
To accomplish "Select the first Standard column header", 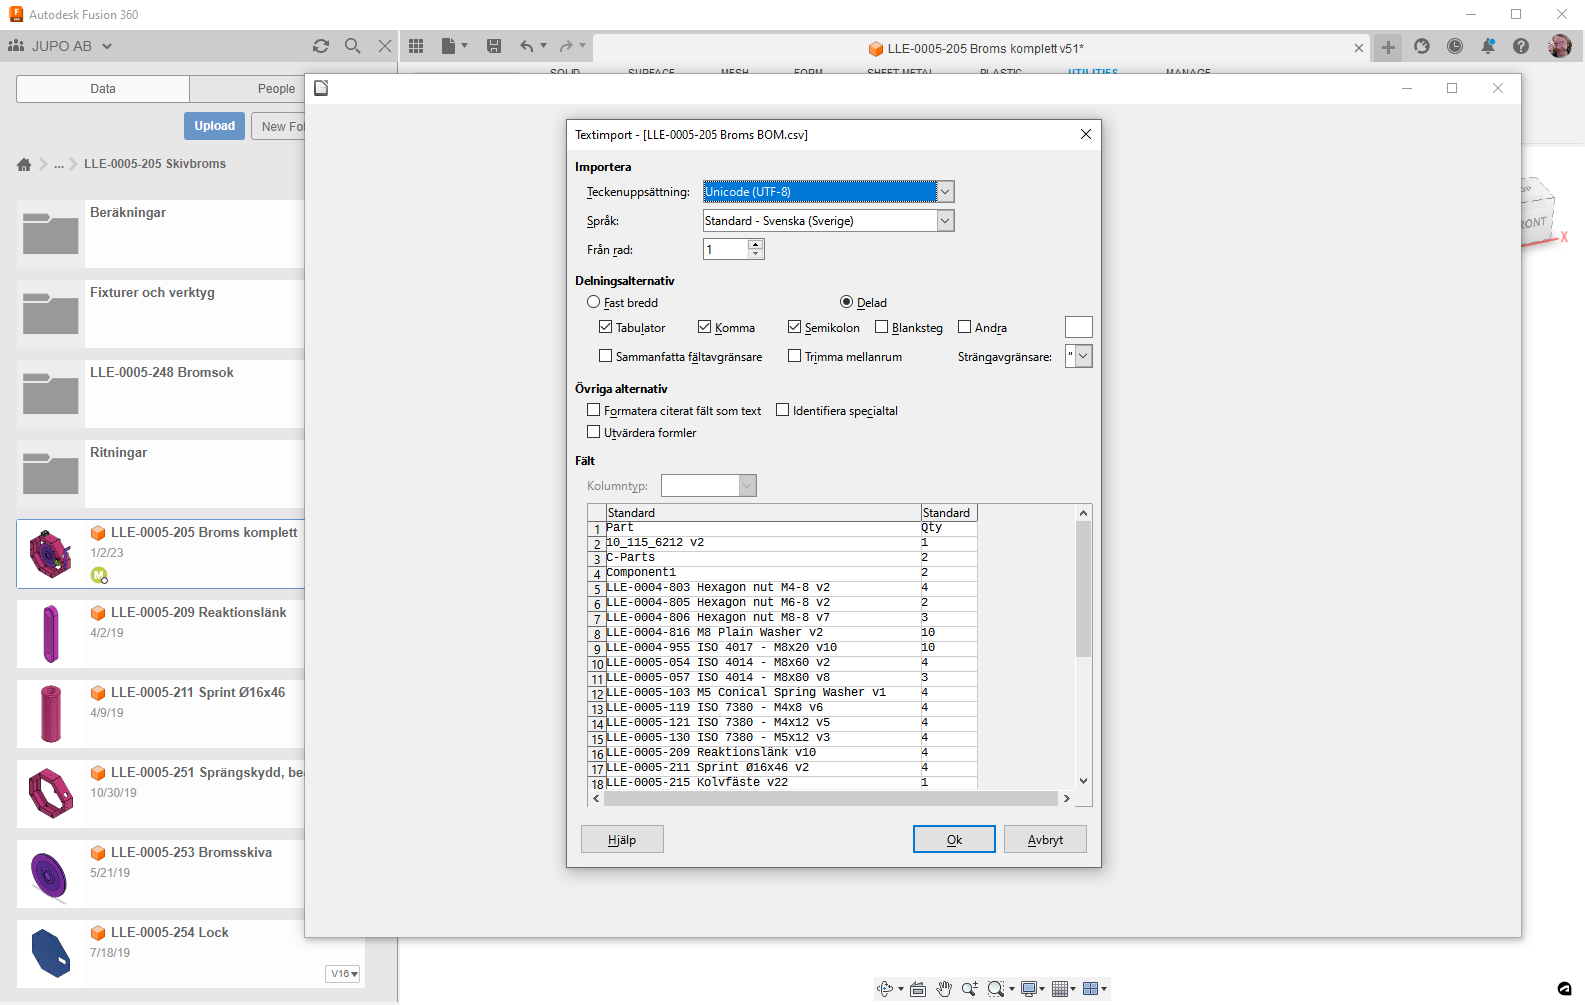I will tap(763, 513).
